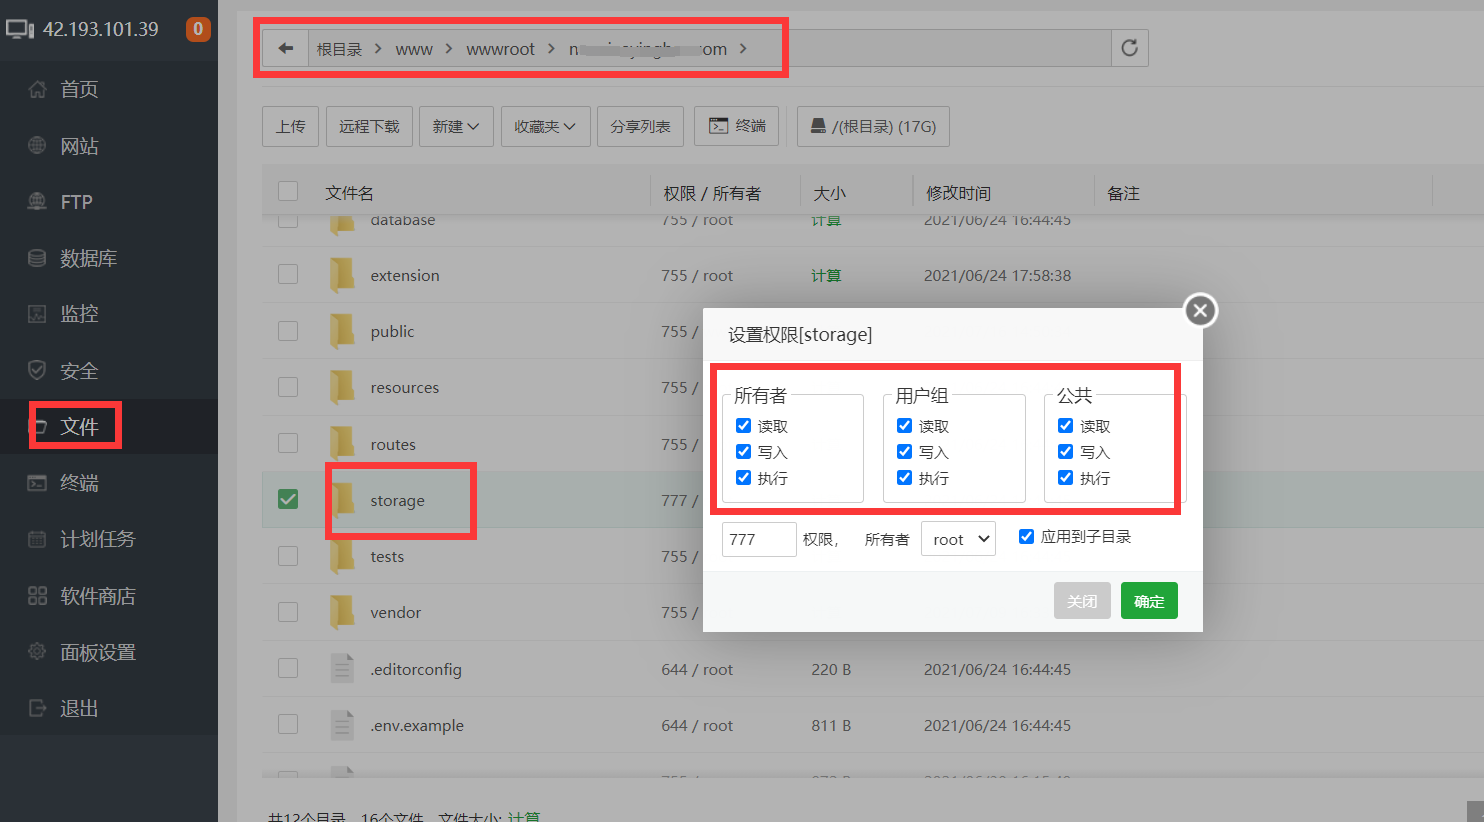1484x822 pixels.
Task: Click the 确定 confirm button
Action: pyautogui.click(x=1149, y=601)
